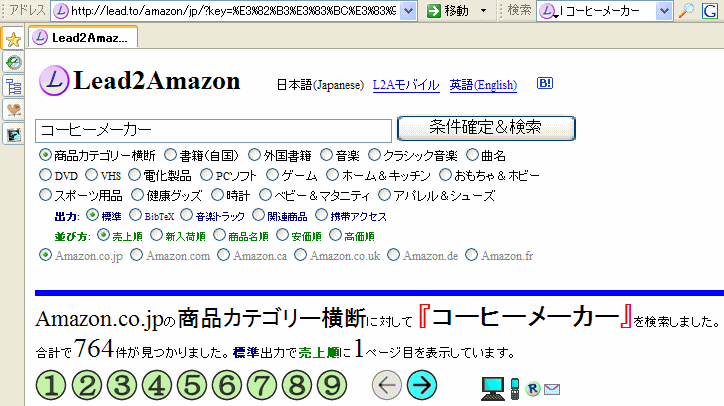
Task: Go to results page 8 circle
Action: (297, 385)
